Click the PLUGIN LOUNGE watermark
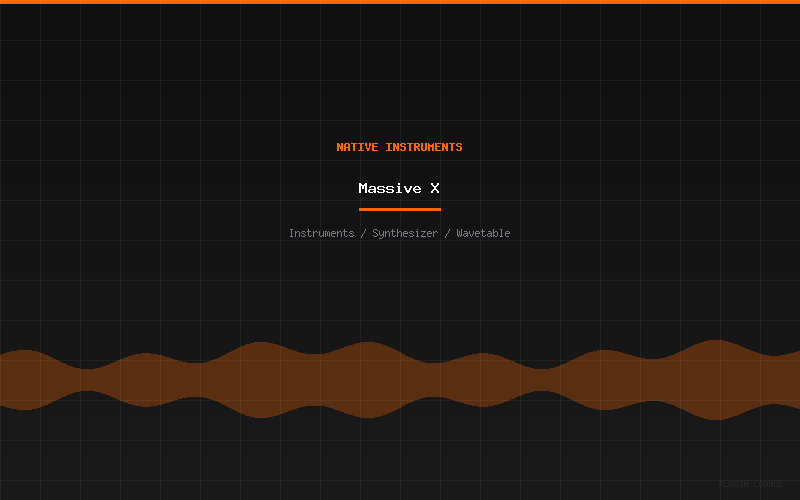 click(750, 484)
